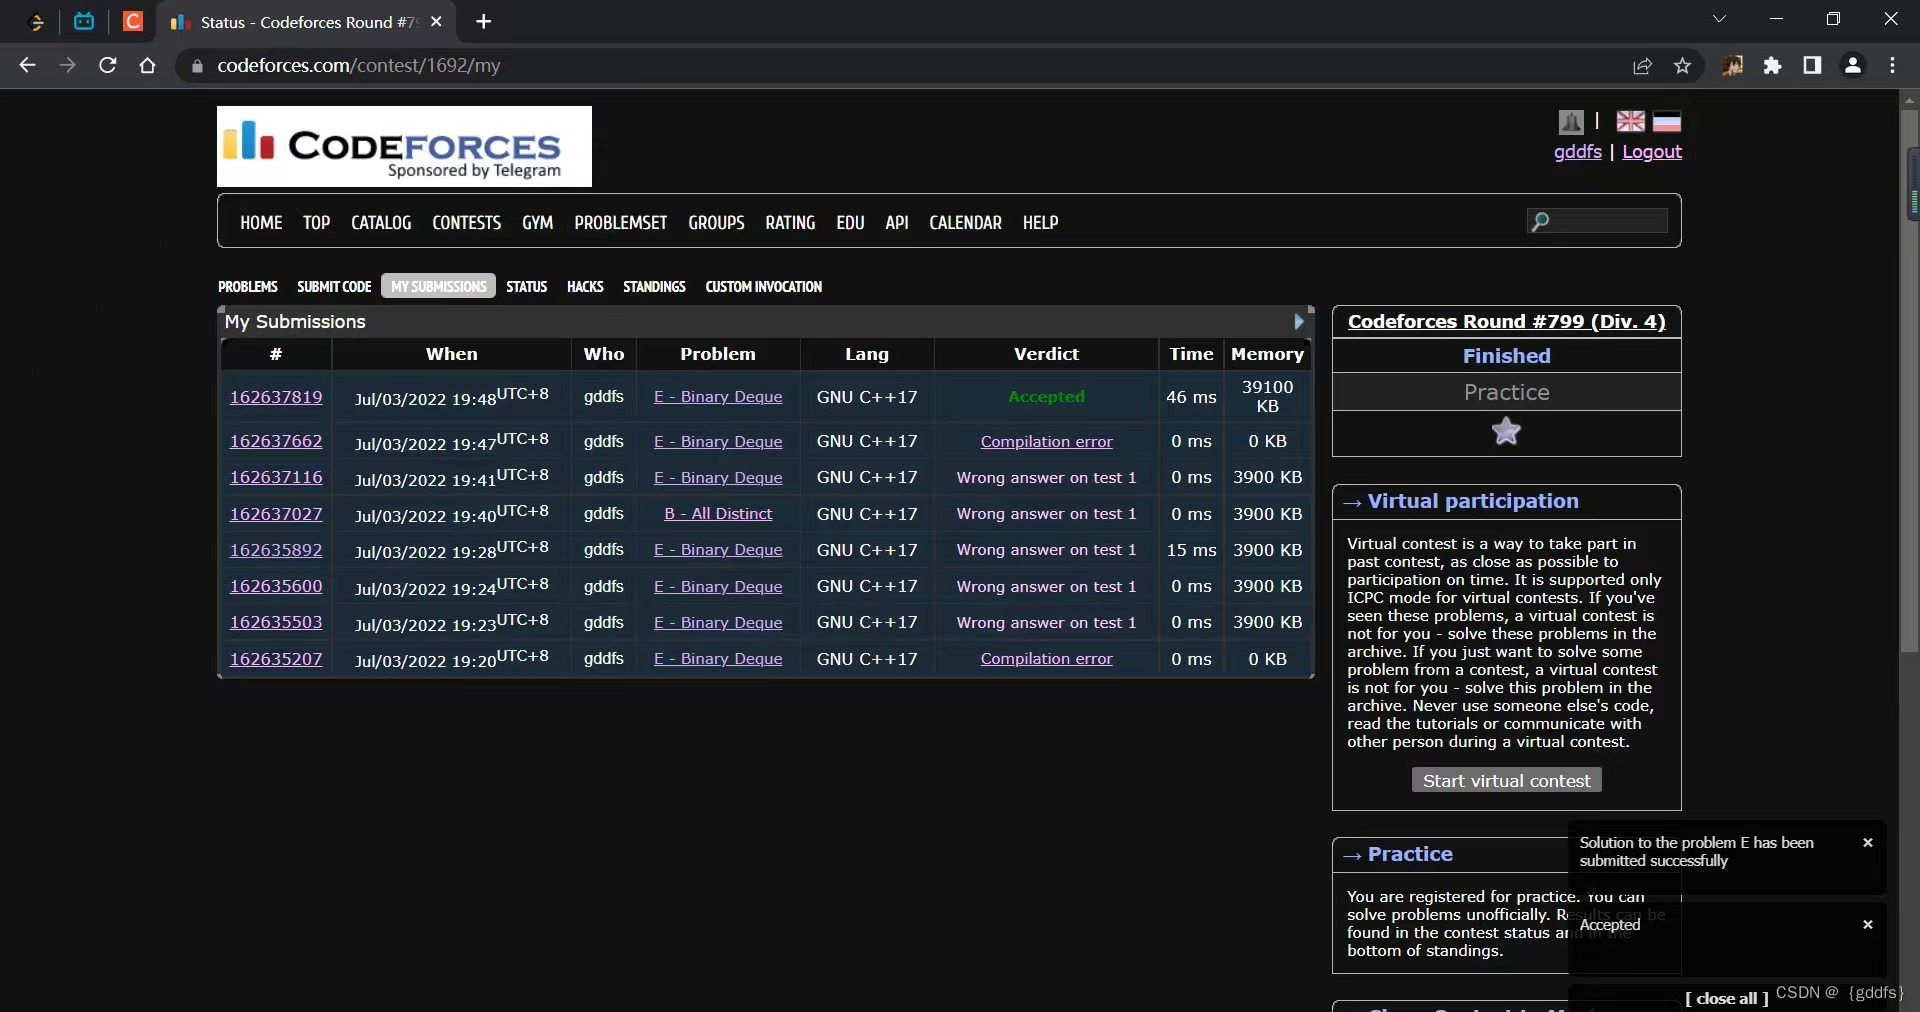Screen dimensions: 1920x1012
Task: Click the pinned tab with calendar icon
Action: pyautogui.click(x=84, y=21)
